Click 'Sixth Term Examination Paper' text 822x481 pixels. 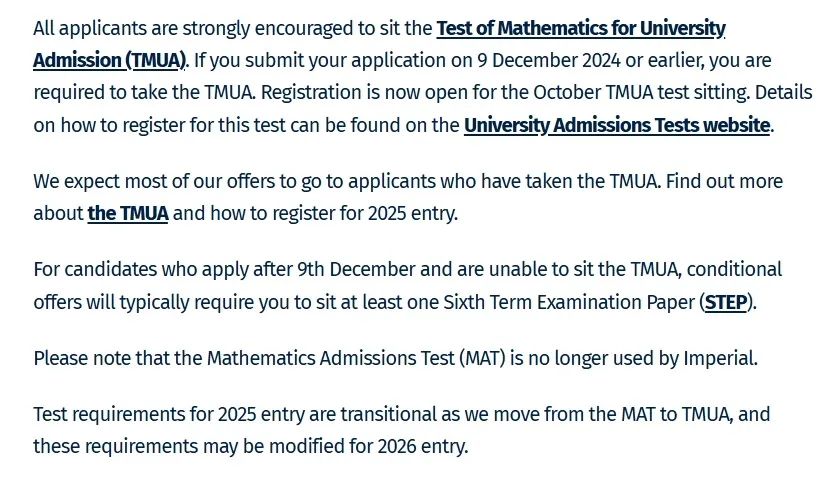569,302
